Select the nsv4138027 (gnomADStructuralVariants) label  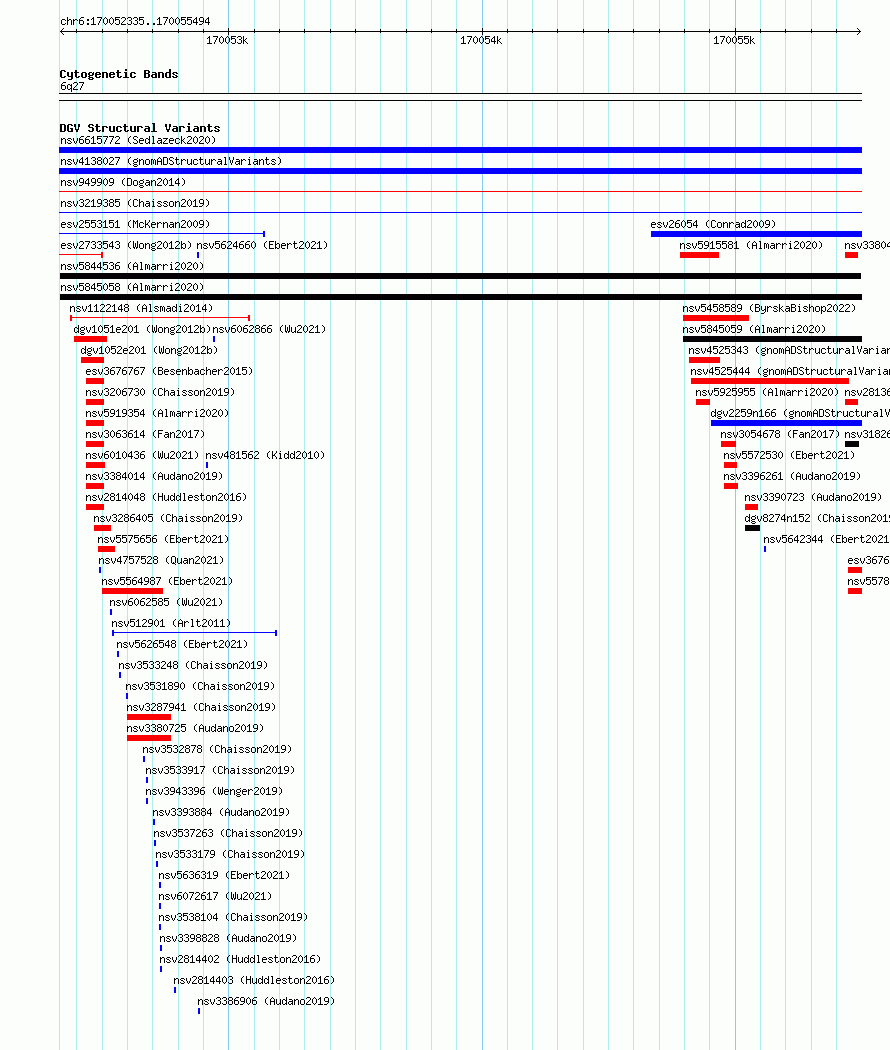(x=171, y=161)
